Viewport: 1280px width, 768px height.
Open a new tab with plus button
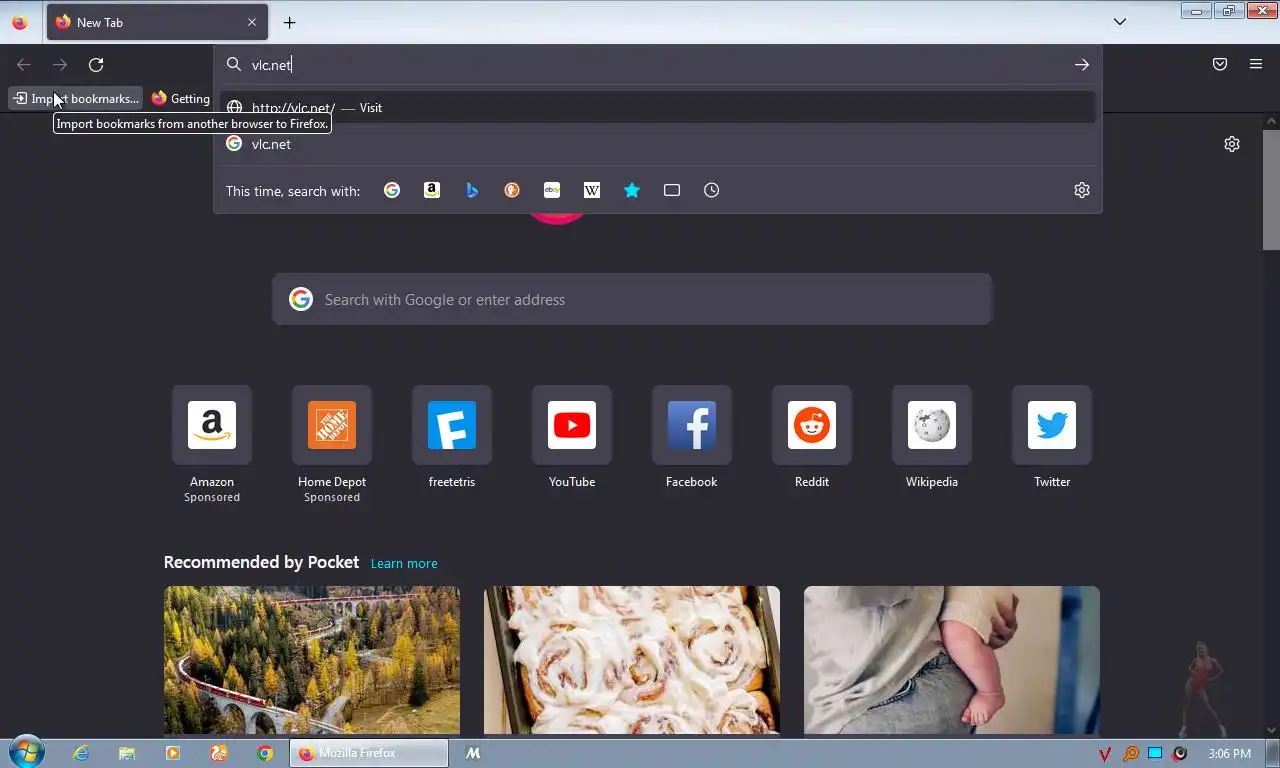tap(289, 22)
